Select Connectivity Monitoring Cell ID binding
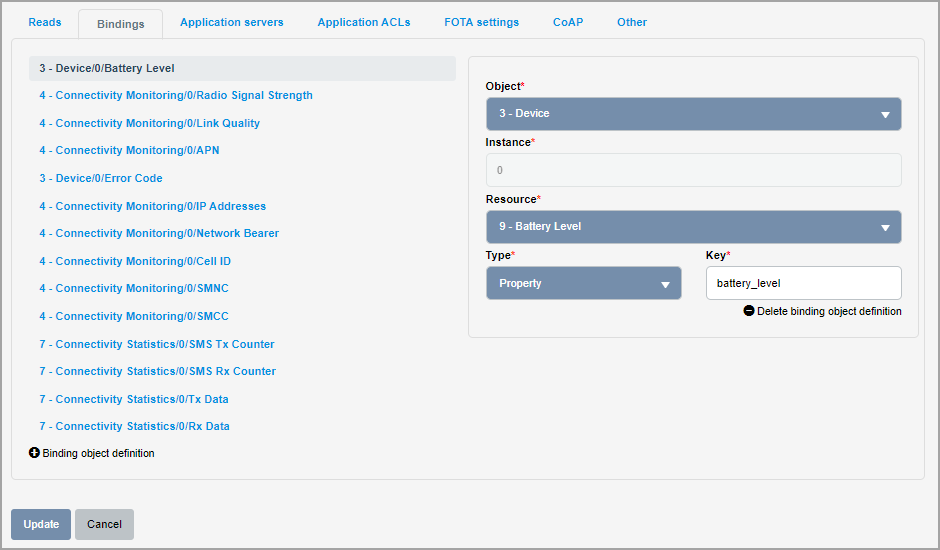940x550 pixels. 135,261
